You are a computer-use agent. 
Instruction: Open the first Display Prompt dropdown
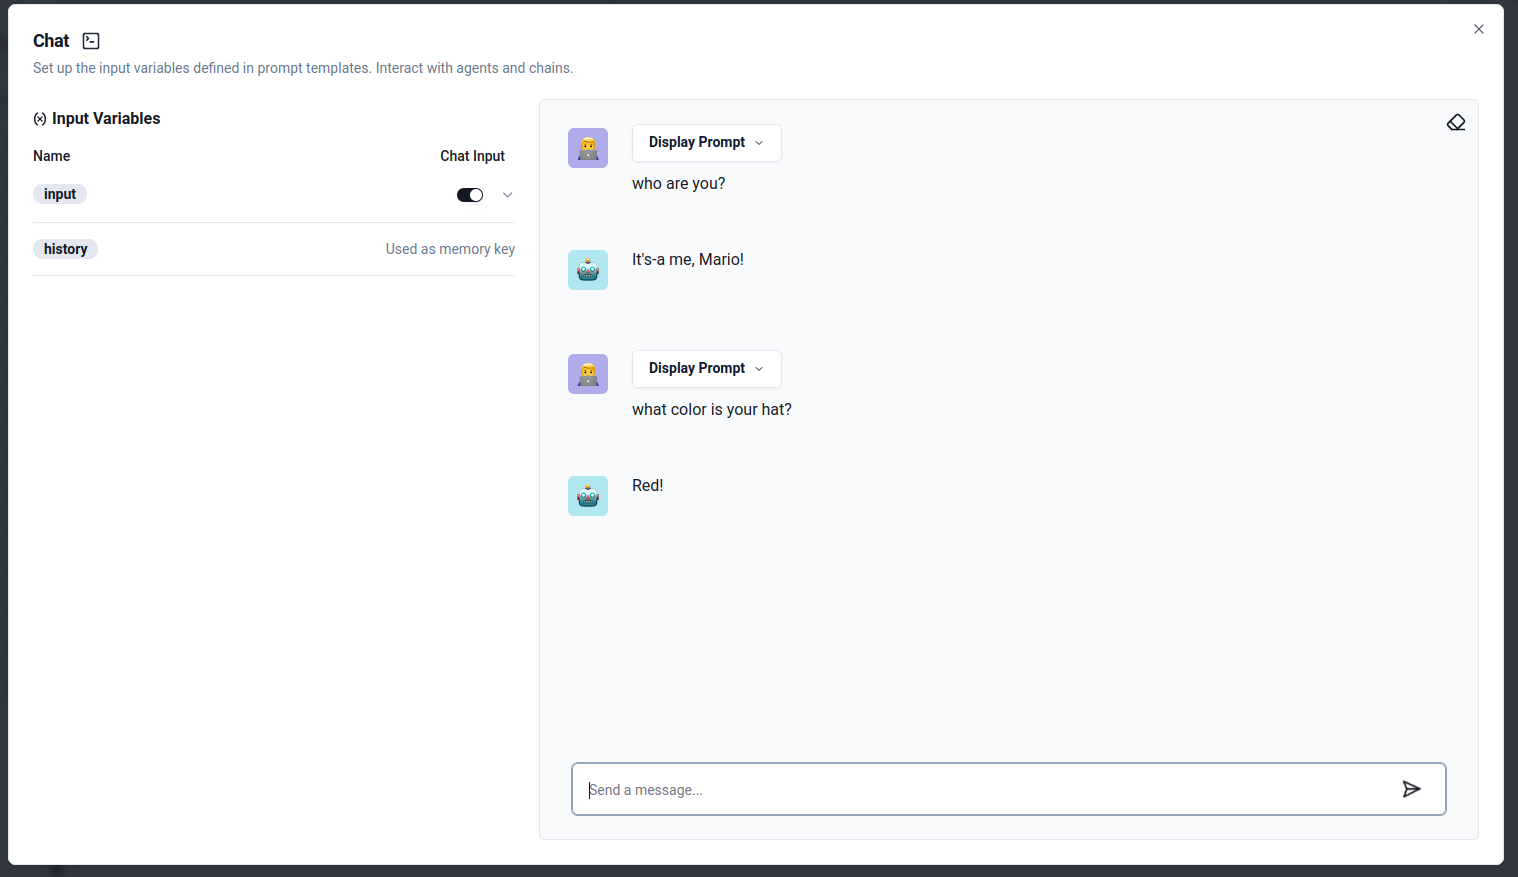(x=706, y=142)
